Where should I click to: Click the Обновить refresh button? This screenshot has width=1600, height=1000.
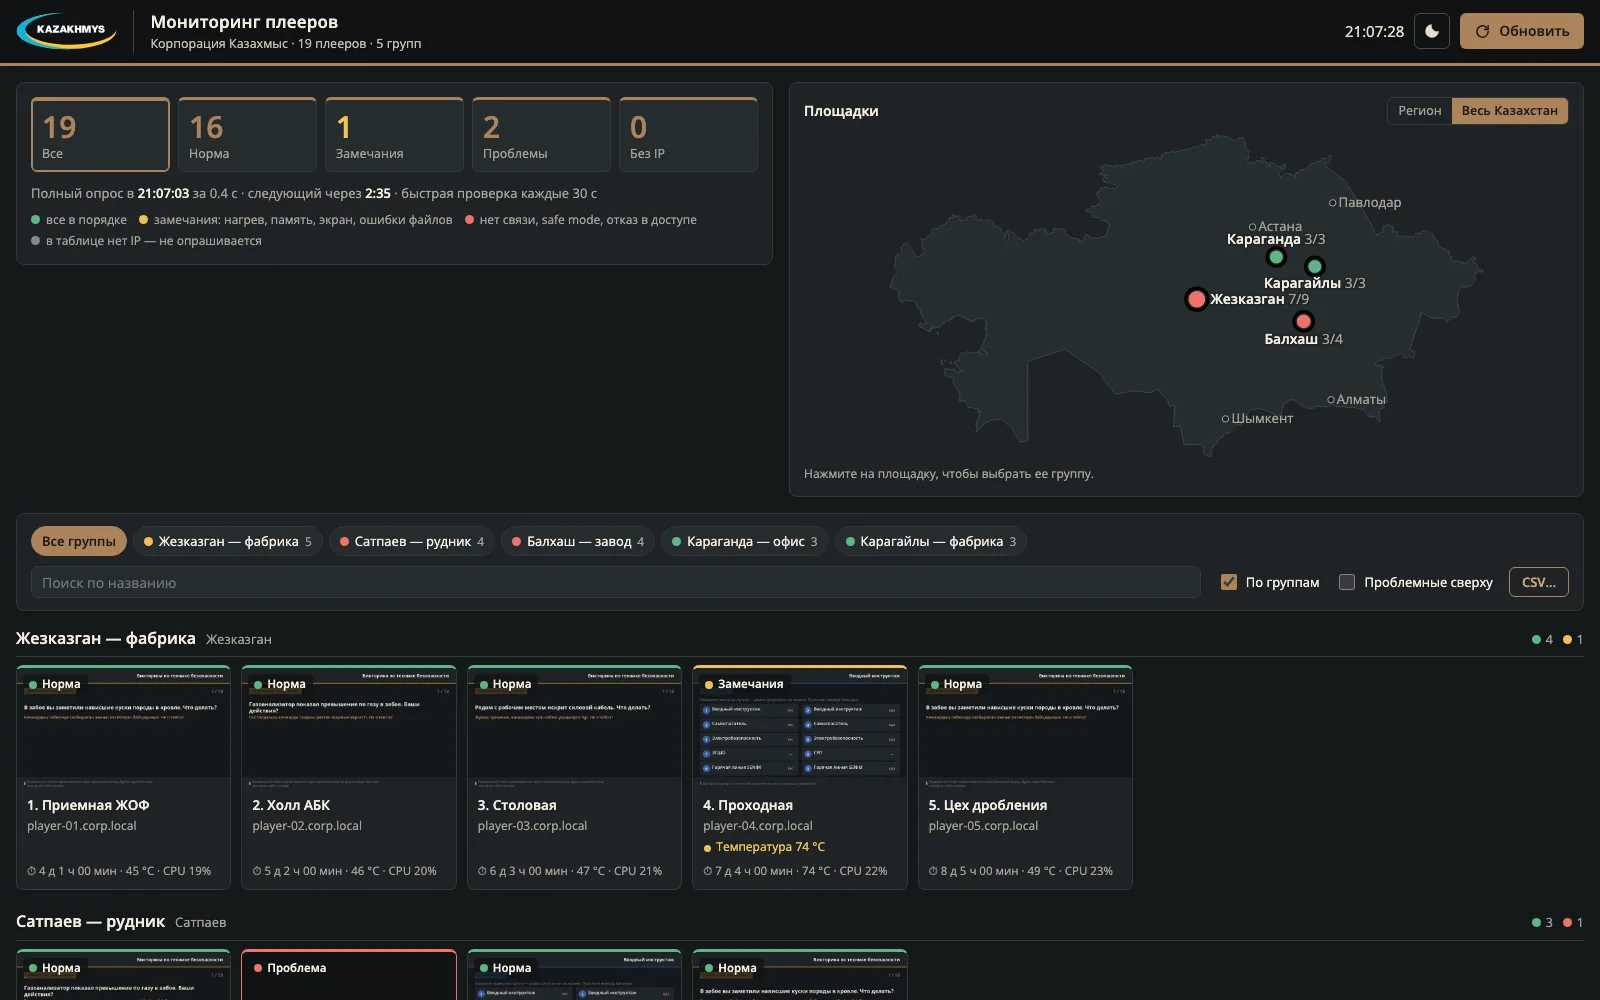click(1521, 31)
